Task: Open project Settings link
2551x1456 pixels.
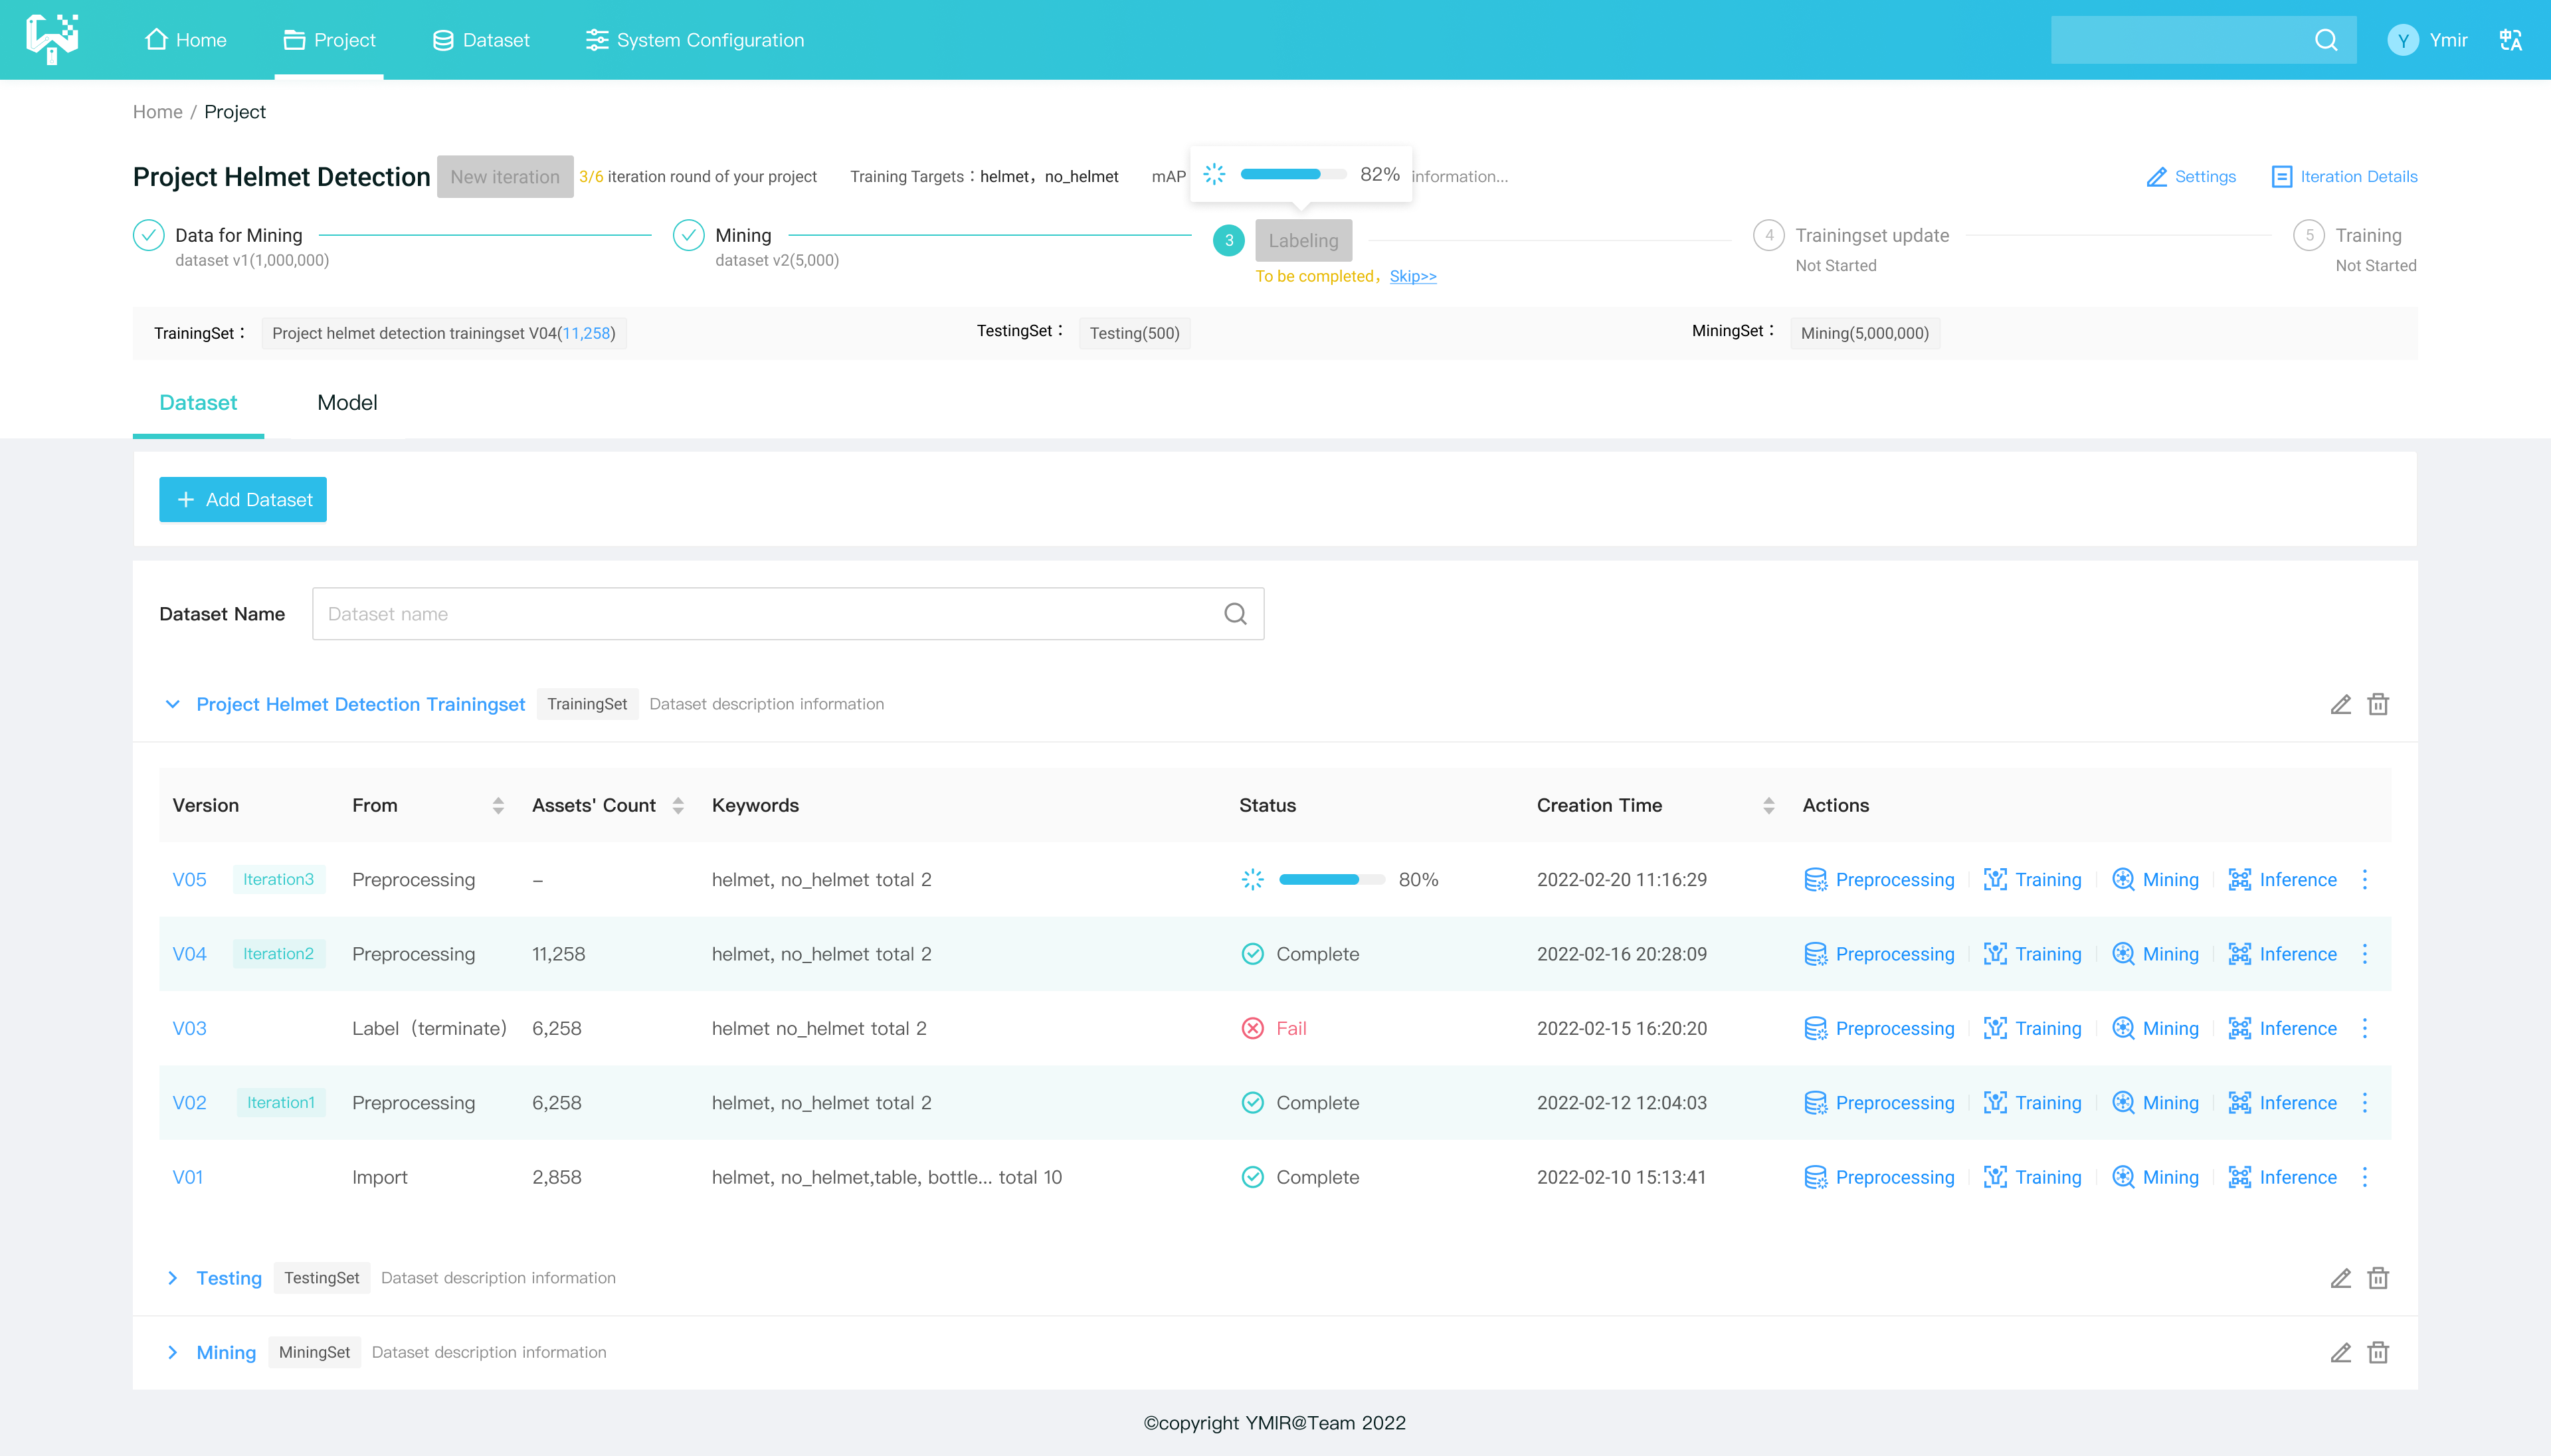Action: coord(2191,176)
